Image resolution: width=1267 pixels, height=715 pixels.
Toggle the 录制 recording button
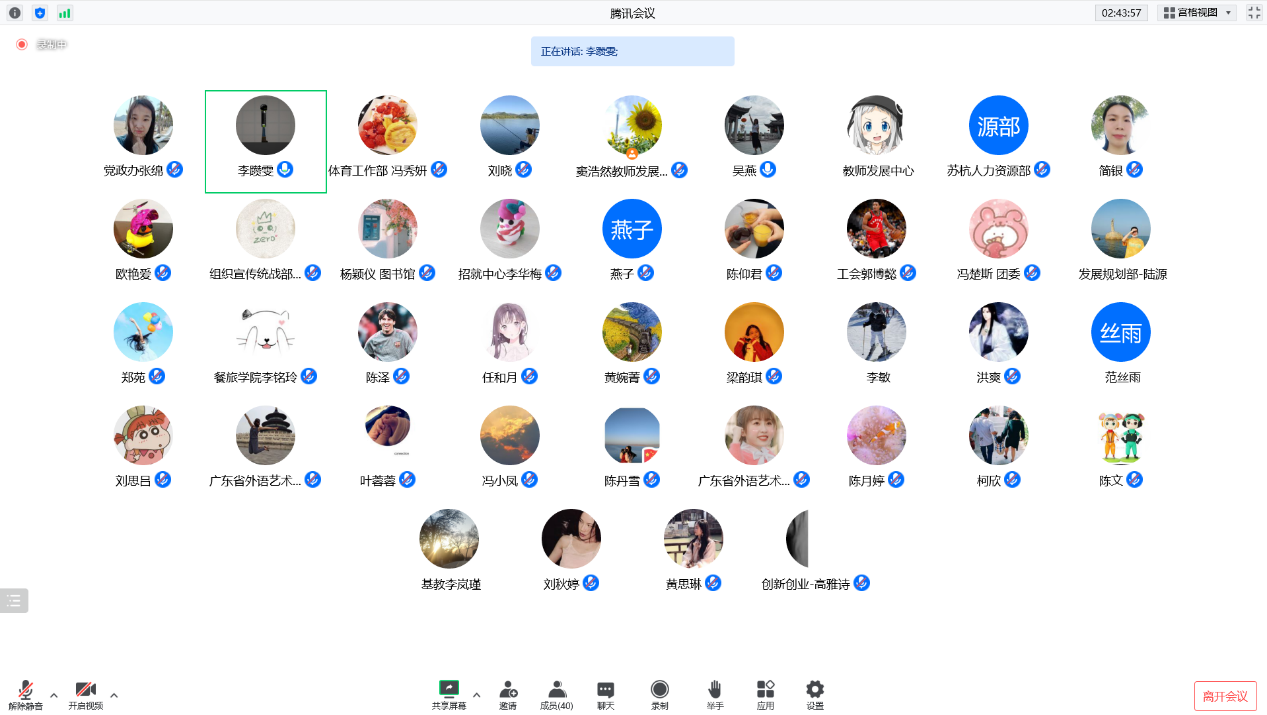tap(659, 694)
